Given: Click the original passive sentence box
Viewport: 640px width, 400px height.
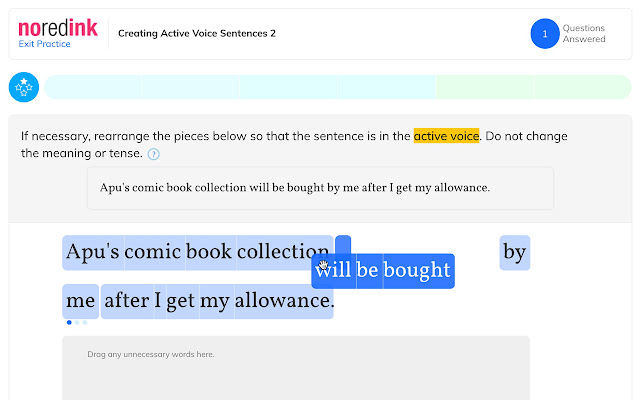Looking at the screenshot, I should (x=320, y=188).
